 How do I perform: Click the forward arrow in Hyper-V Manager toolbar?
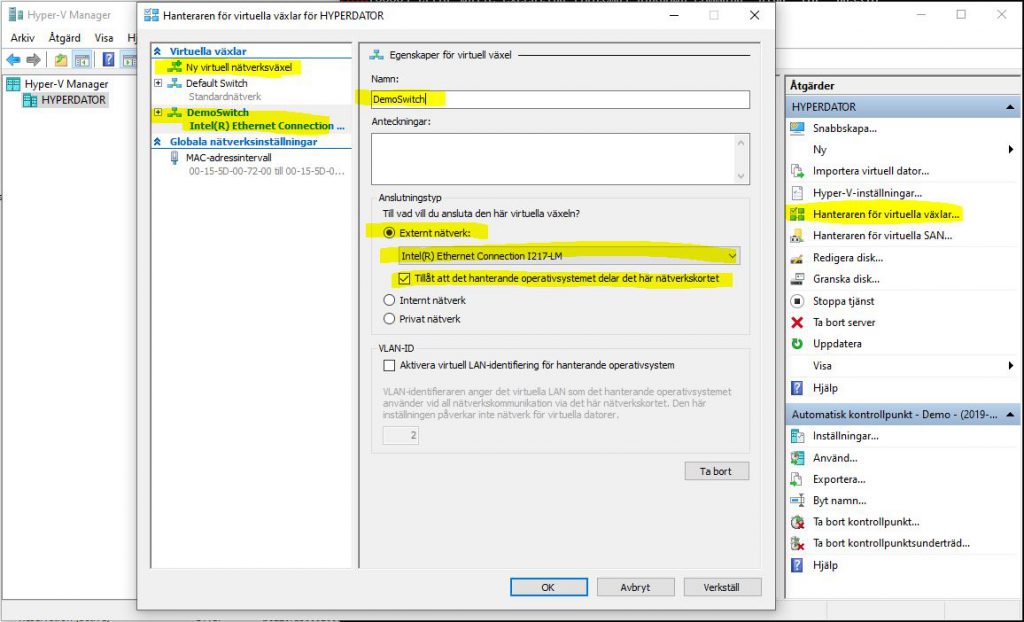point(33,60)
